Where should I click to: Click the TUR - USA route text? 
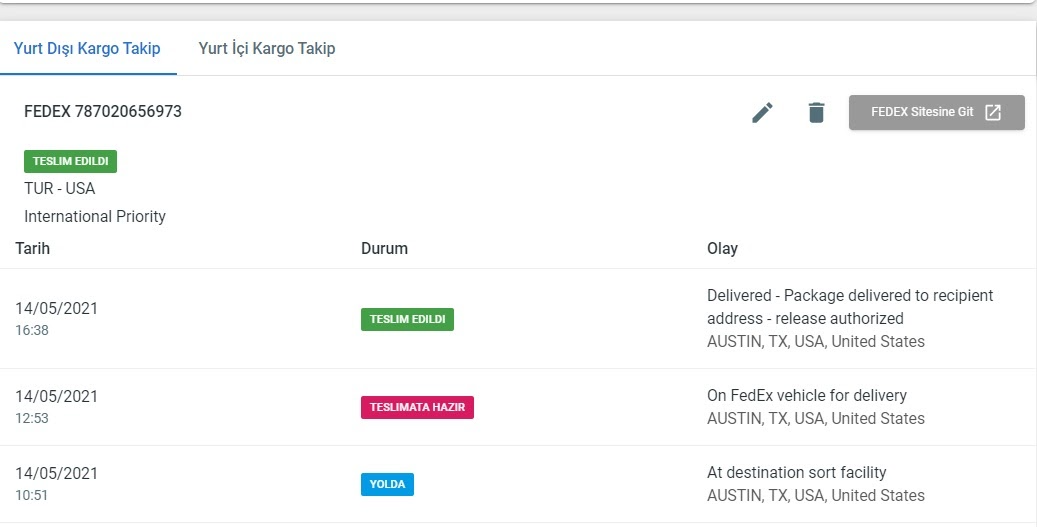point(60,188)
